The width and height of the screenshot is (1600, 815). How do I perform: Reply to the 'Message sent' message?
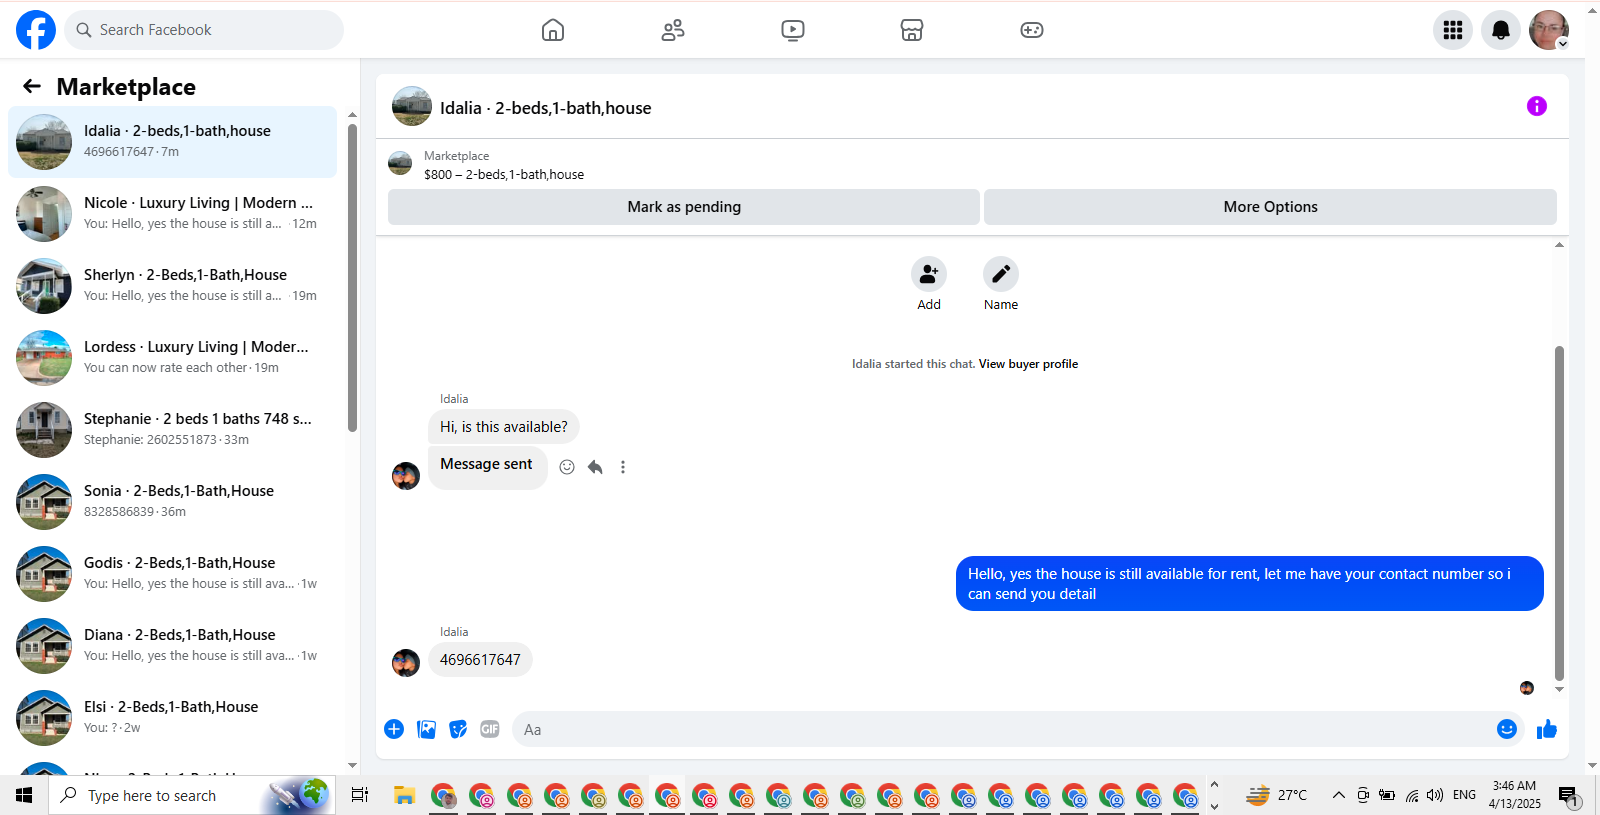(x=595, y=467)
